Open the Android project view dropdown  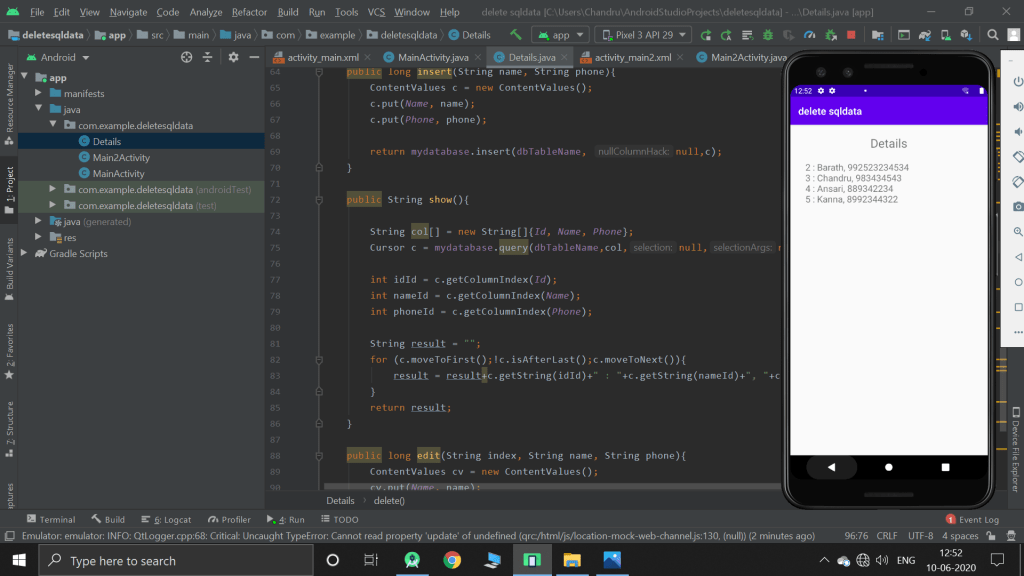(x=58, y=58)
